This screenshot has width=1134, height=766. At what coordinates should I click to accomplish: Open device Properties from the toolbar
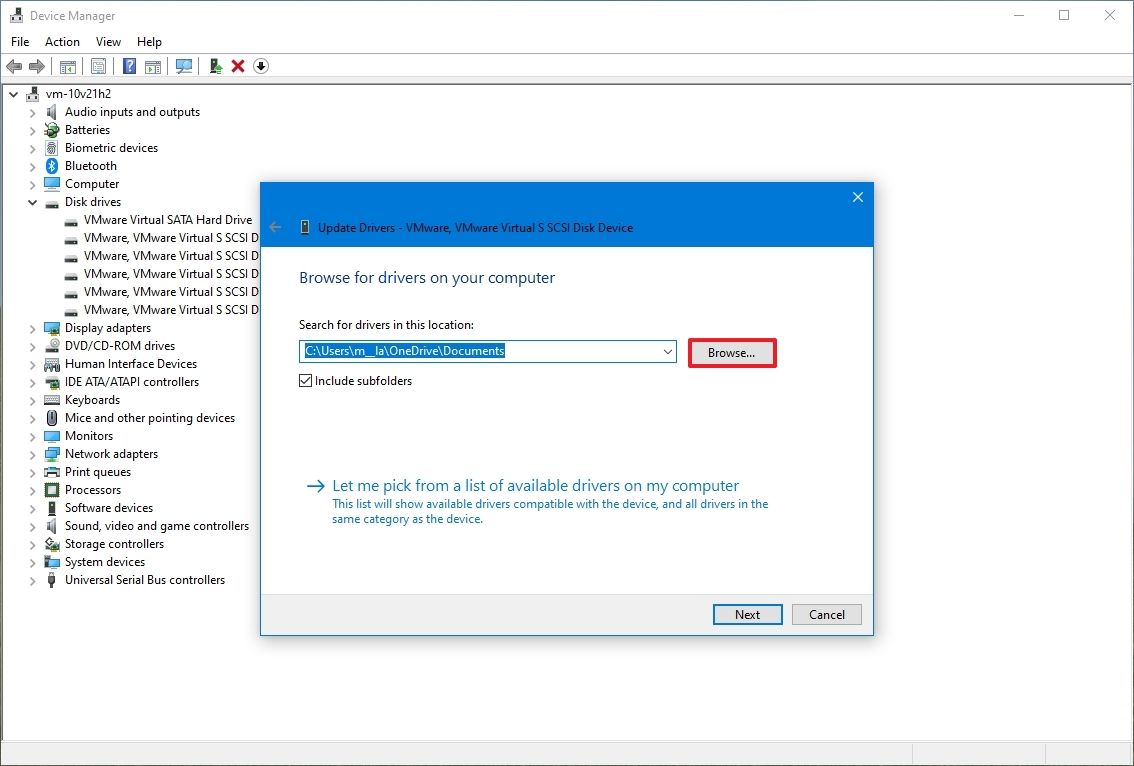click(x=98, y=66)
